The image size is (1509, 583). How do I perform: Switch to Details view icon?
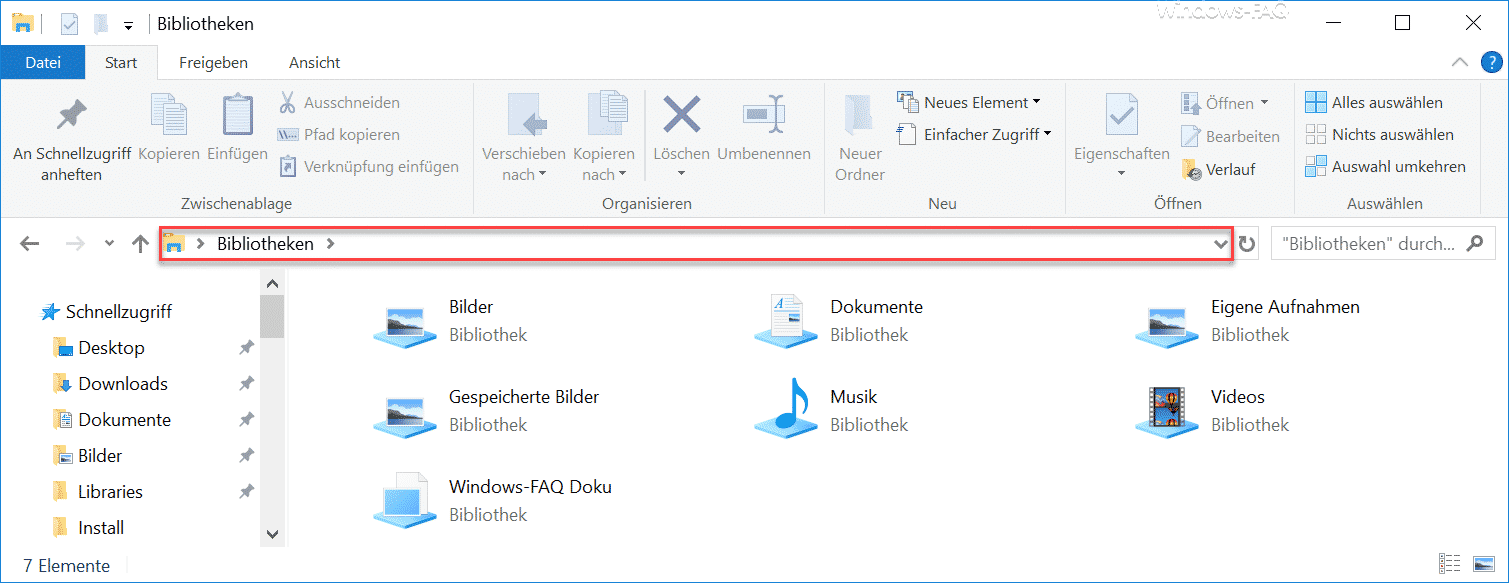pyautogui.click(x=1450, y=565)
